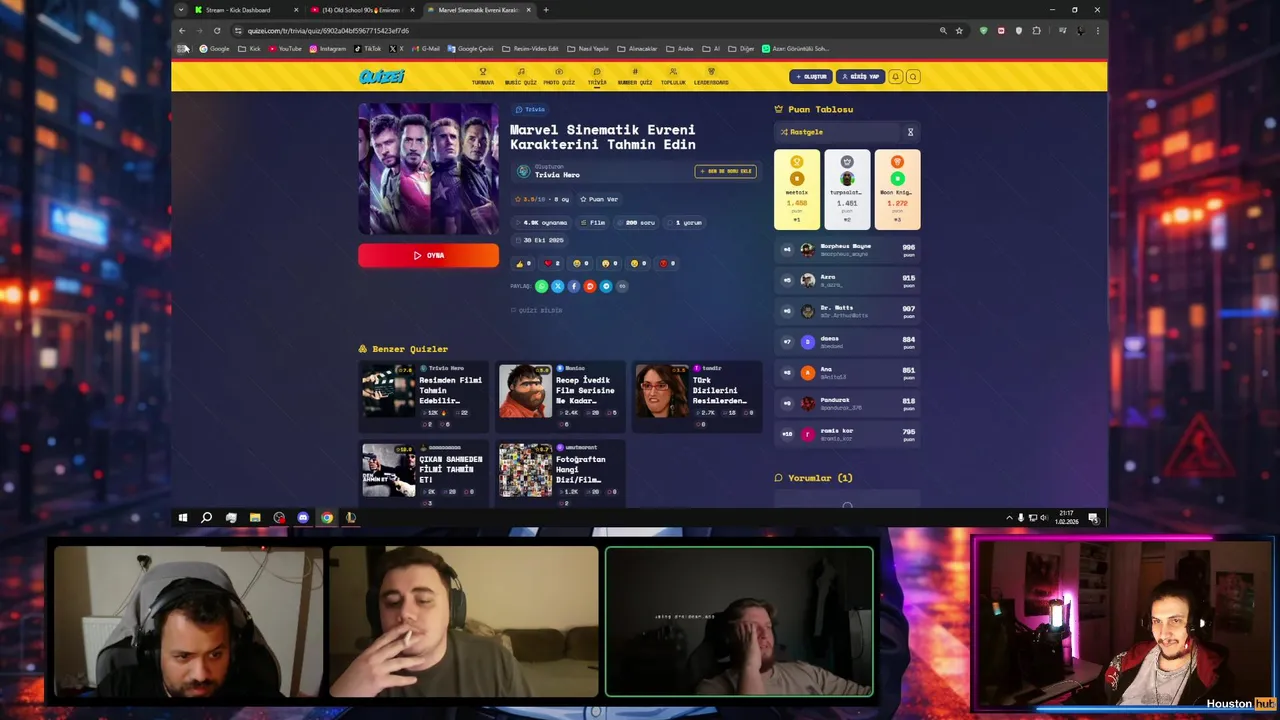Open the Instagram bookmark

328,48
